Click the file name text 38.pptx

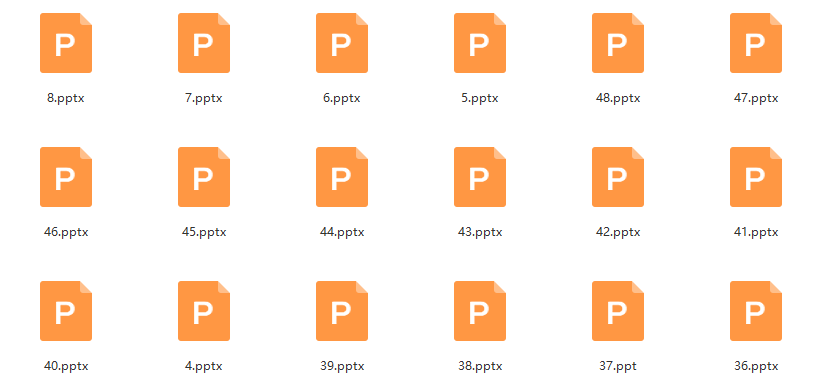[x=480, y=366]
